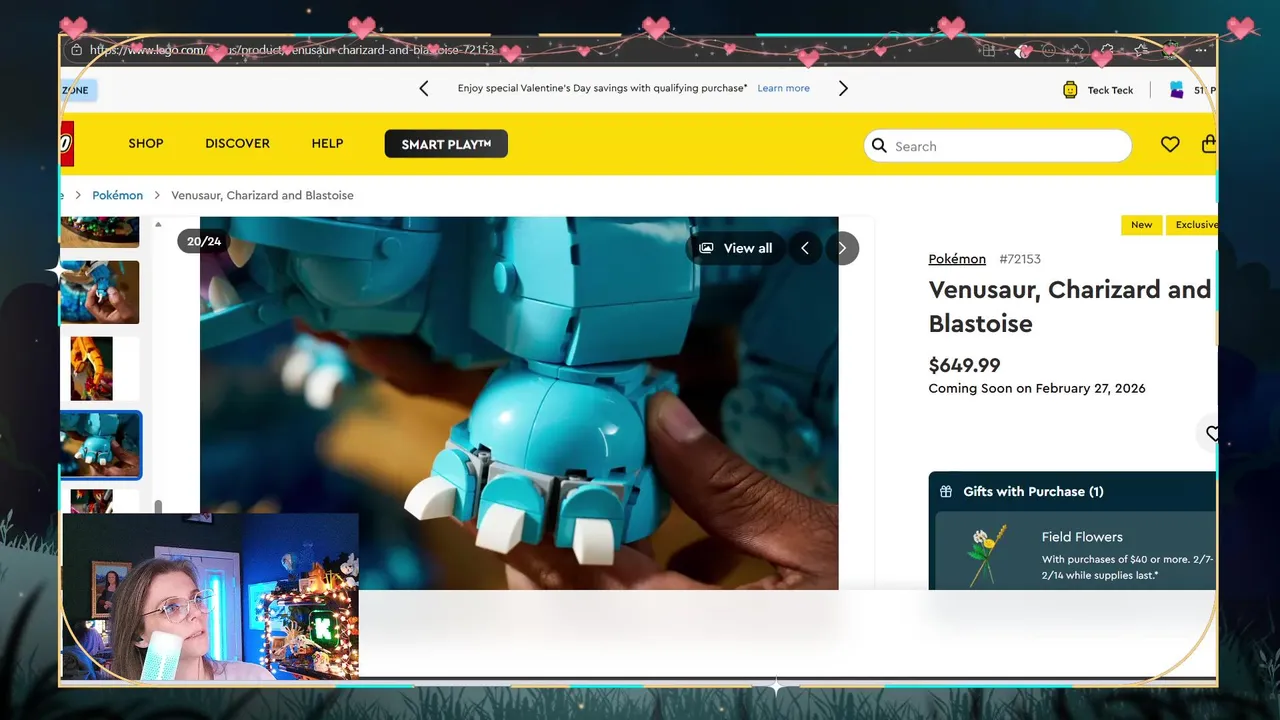Screen dimensions: 1280x720
Task: Click the magnifier icon in the search box
Action: 879,146
